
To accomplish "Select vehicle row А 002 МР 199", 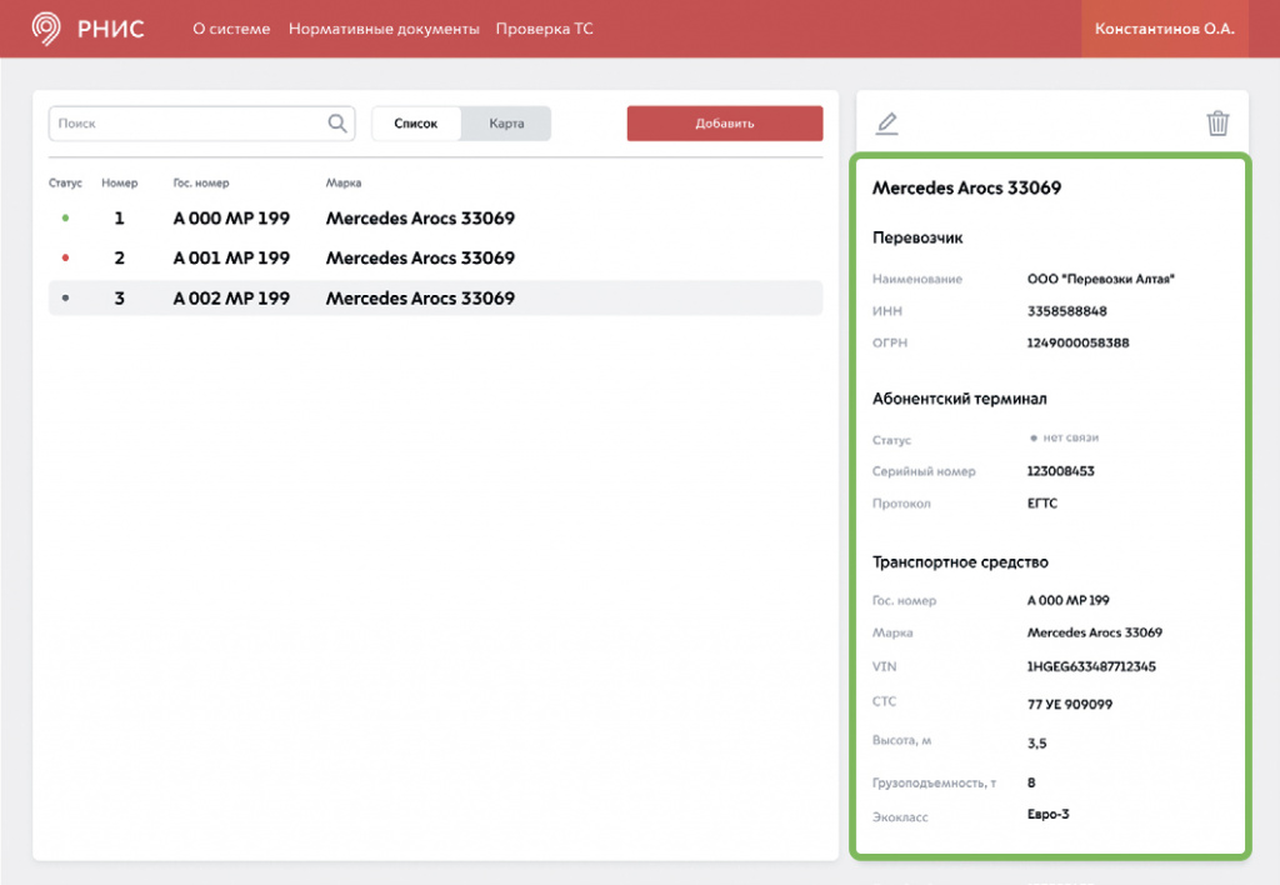I will click(x=435, y=298).
